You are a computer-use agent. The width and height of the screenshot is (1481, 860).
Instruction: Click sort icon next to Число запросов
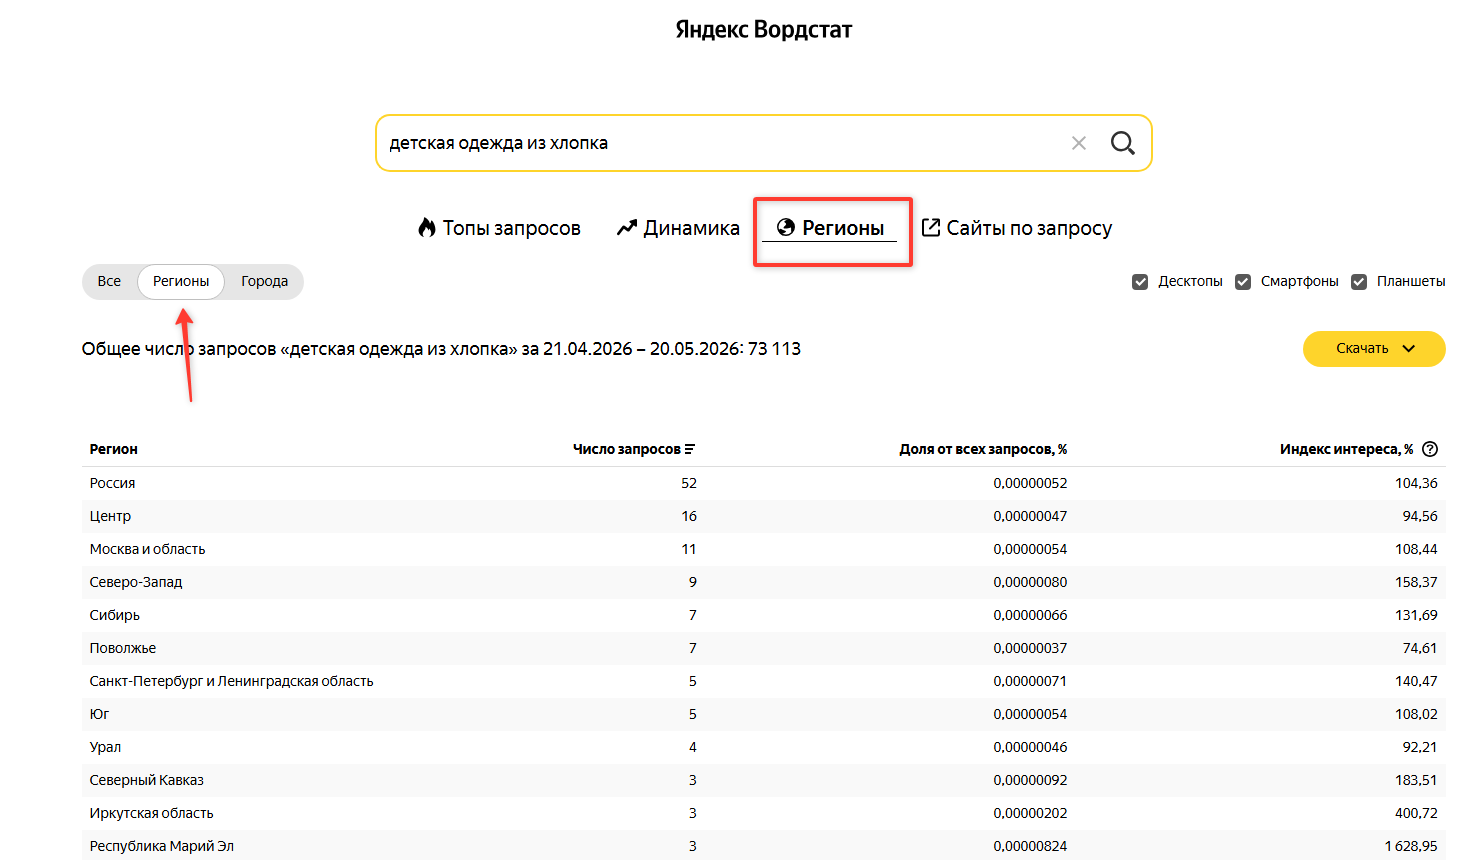(x=690, y=450)
